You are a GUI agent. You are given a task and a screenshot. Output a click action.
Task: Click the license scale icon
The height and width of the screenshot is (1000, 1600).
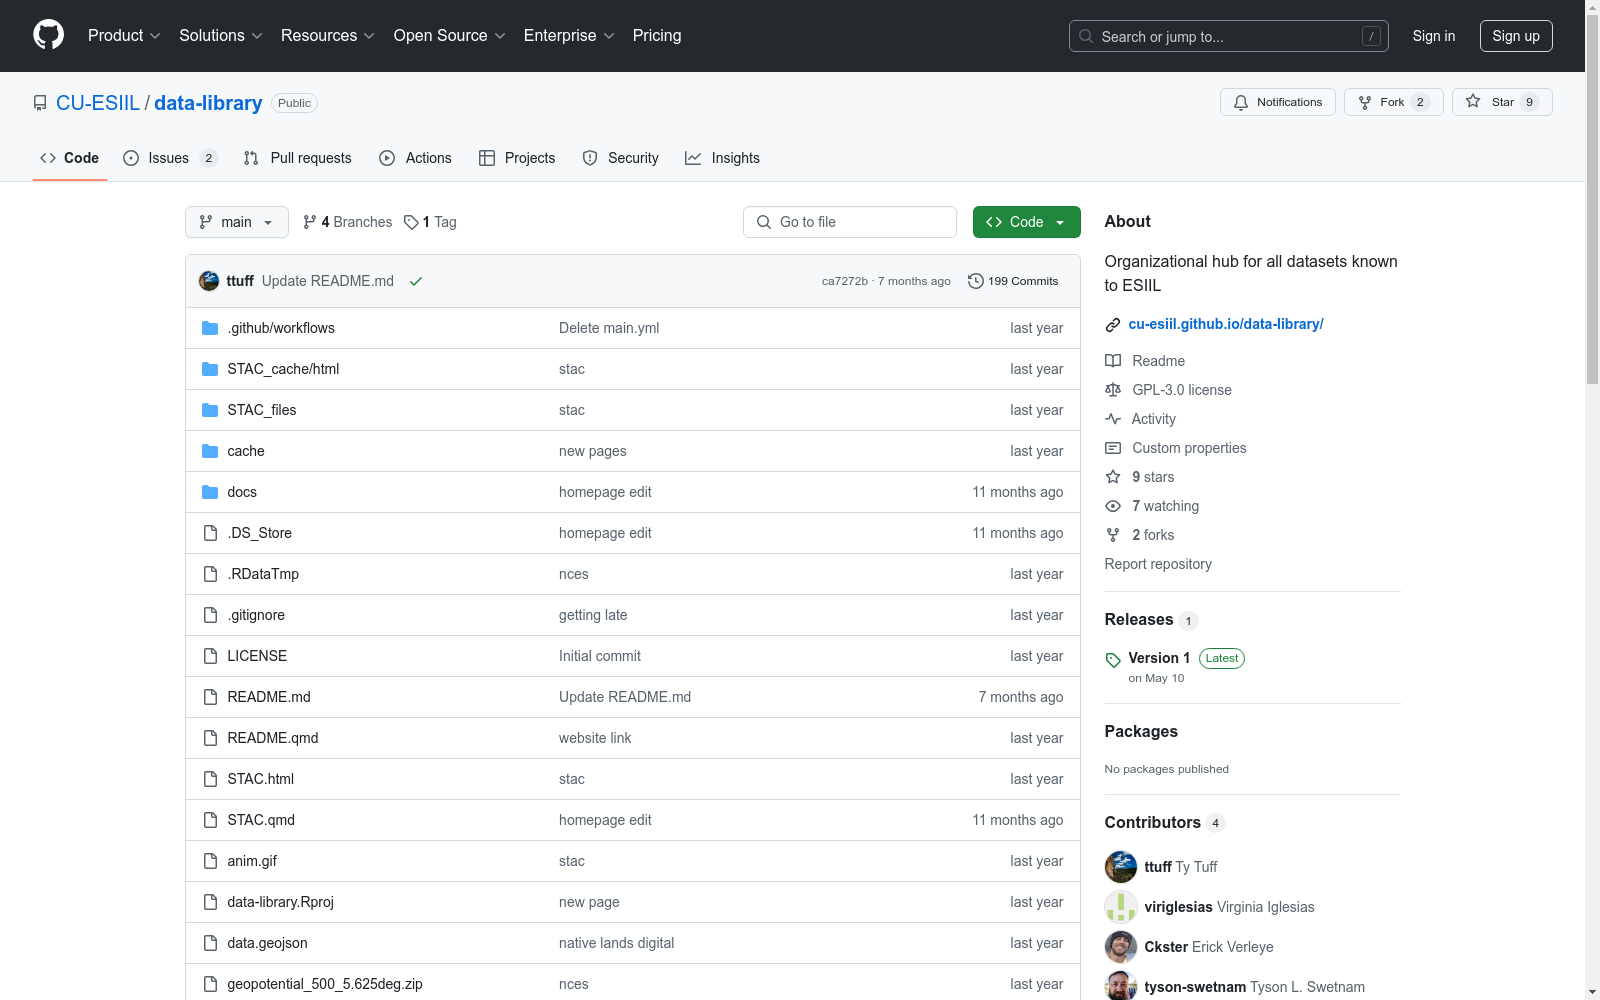click(x=1113, y=390)
